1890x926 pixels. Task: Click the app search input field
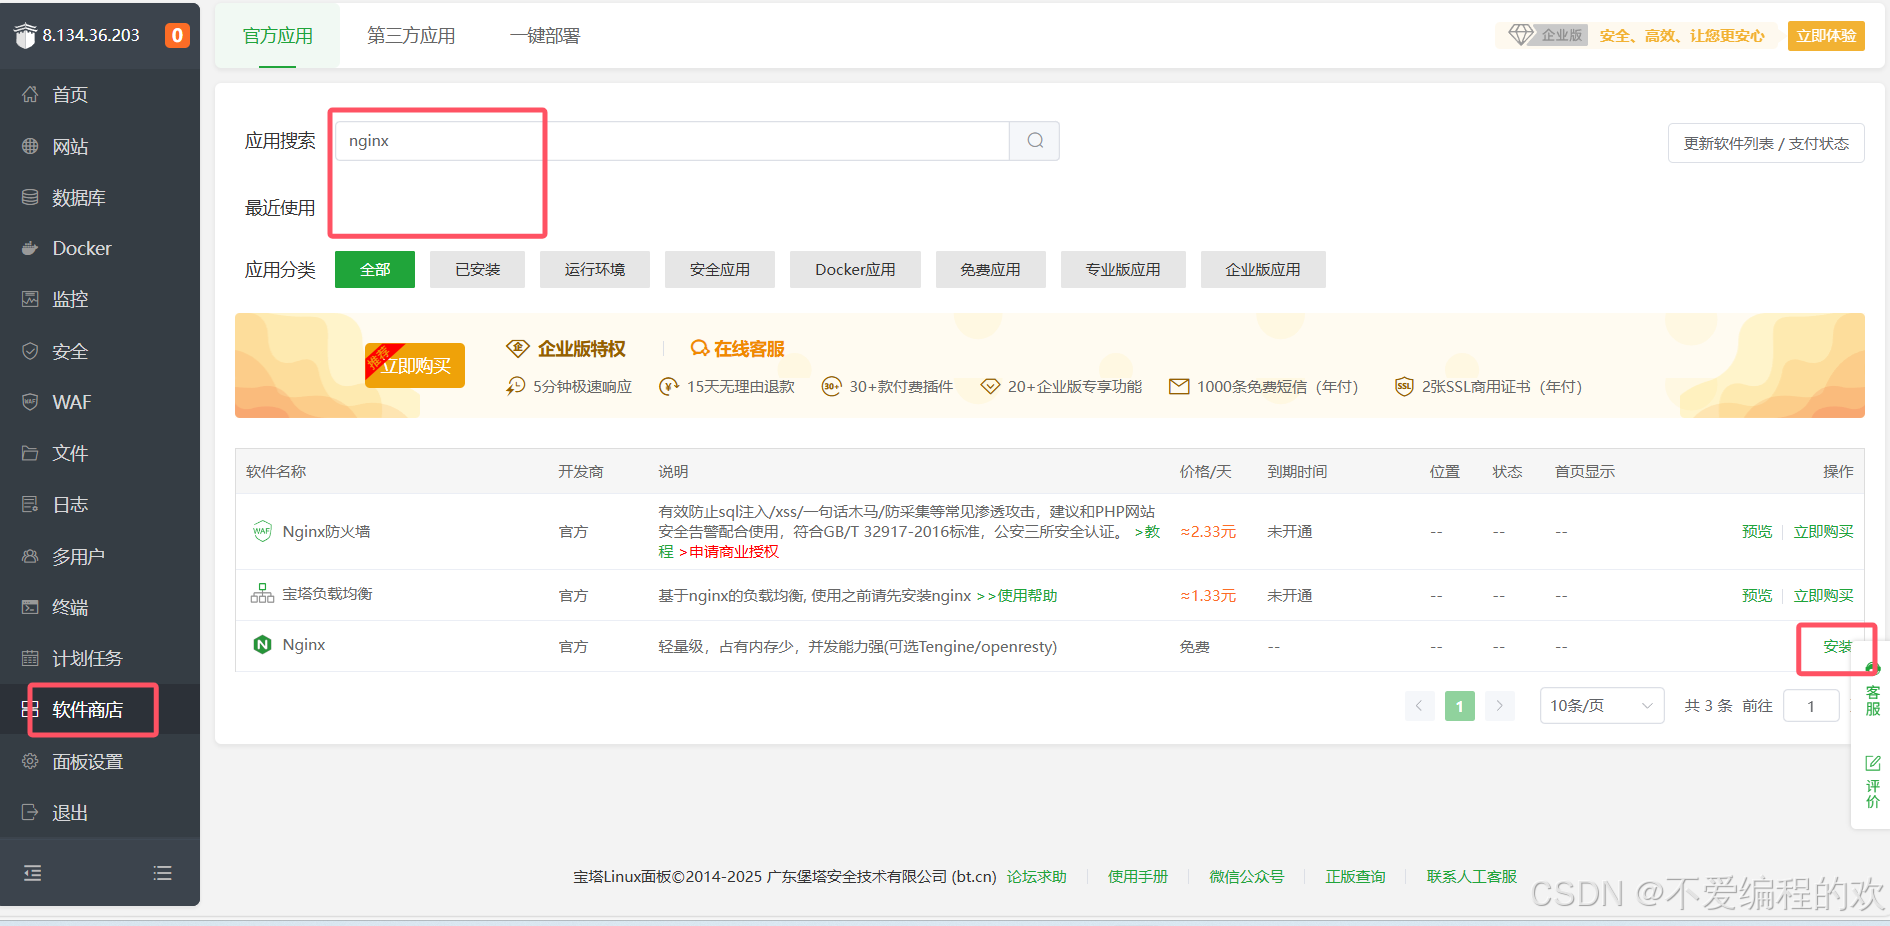tap(672, 141)
